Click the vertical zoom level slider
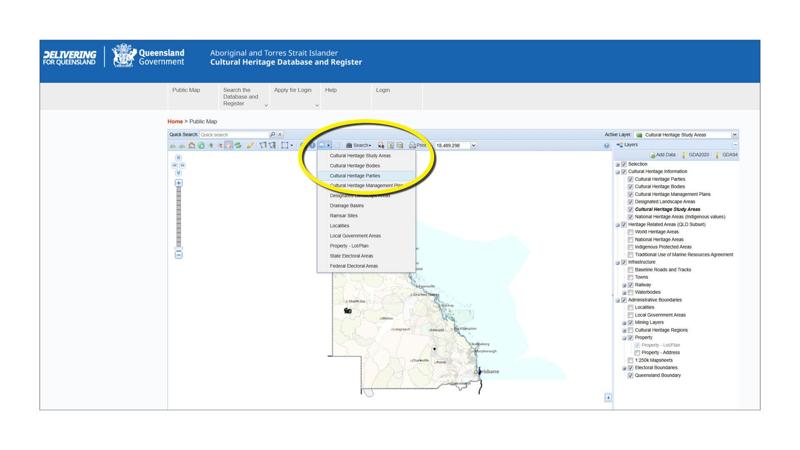 (x=179, y=215)
